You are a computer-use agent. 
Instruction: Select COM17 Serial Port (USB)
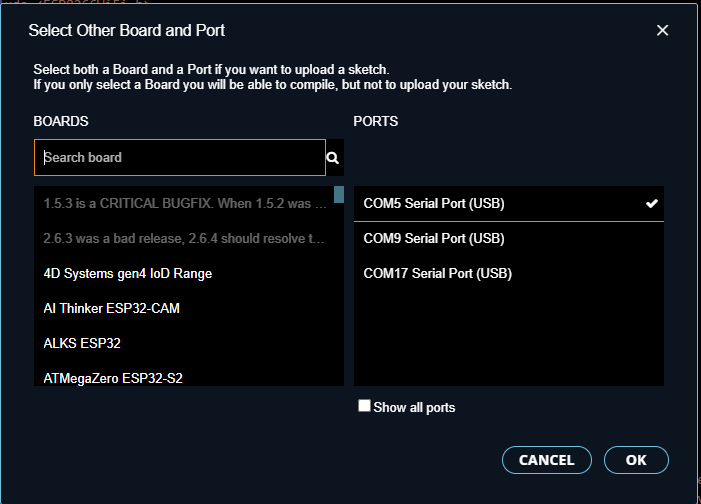tap(509, 273)
